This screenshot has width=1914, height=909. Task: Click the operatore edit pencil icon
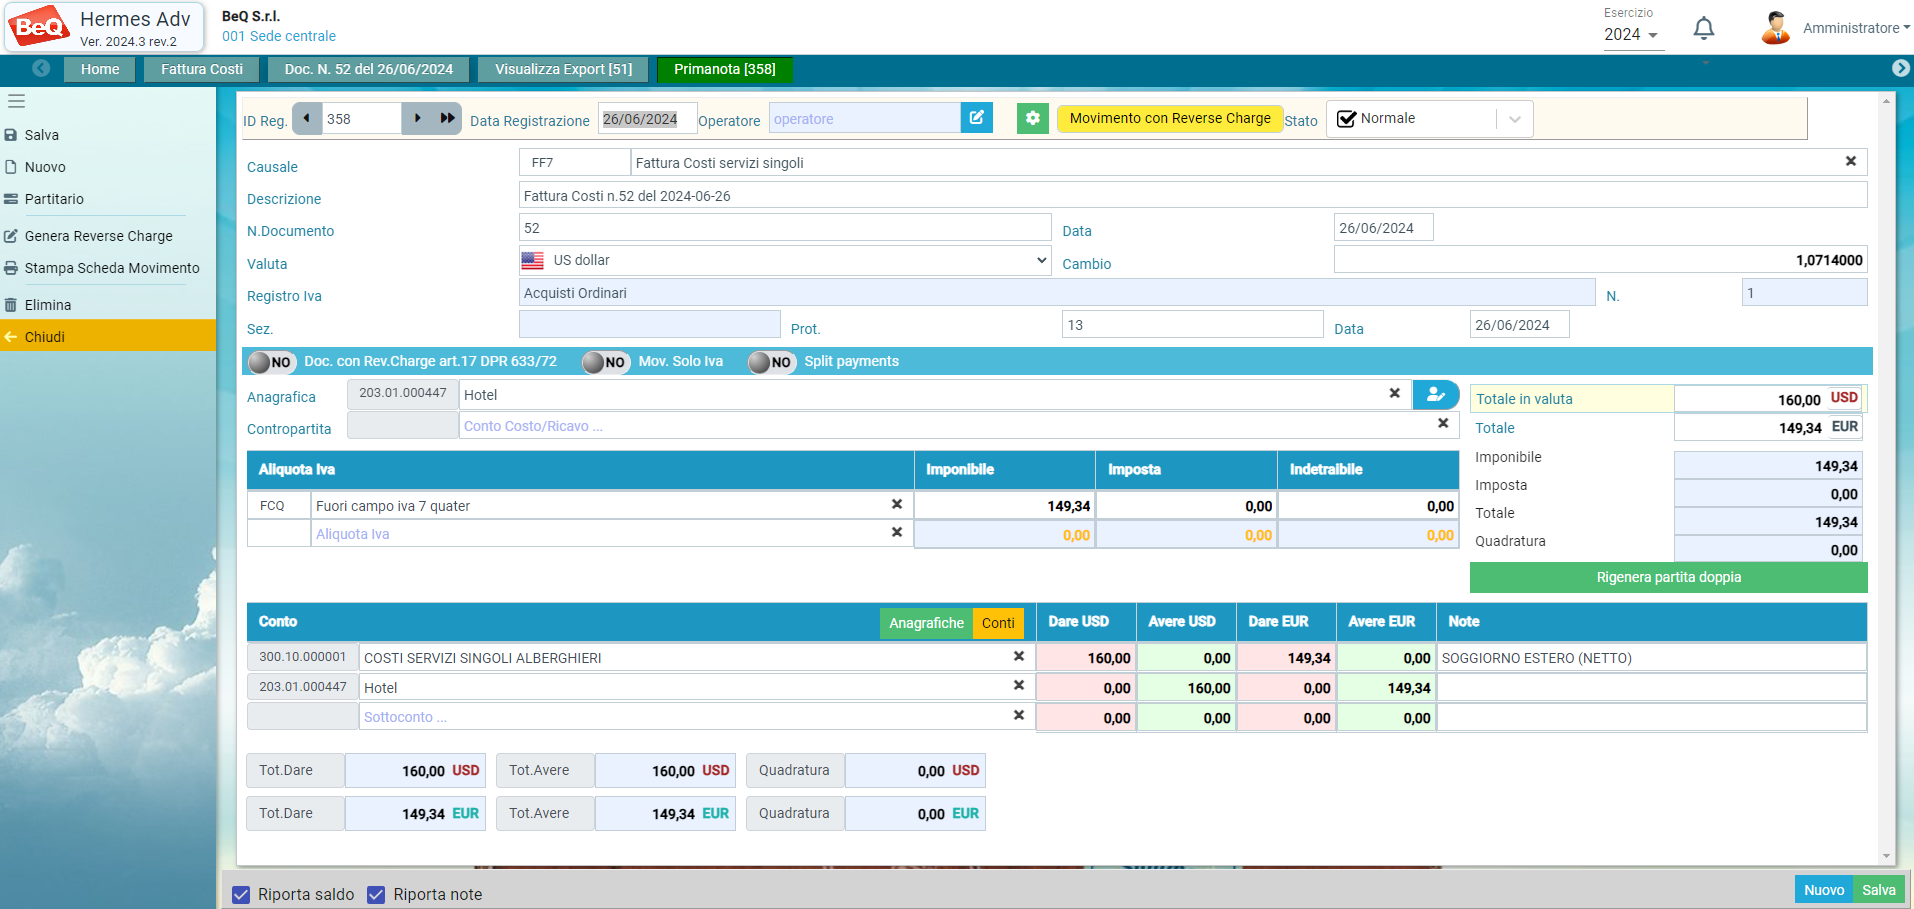point(976,118)
